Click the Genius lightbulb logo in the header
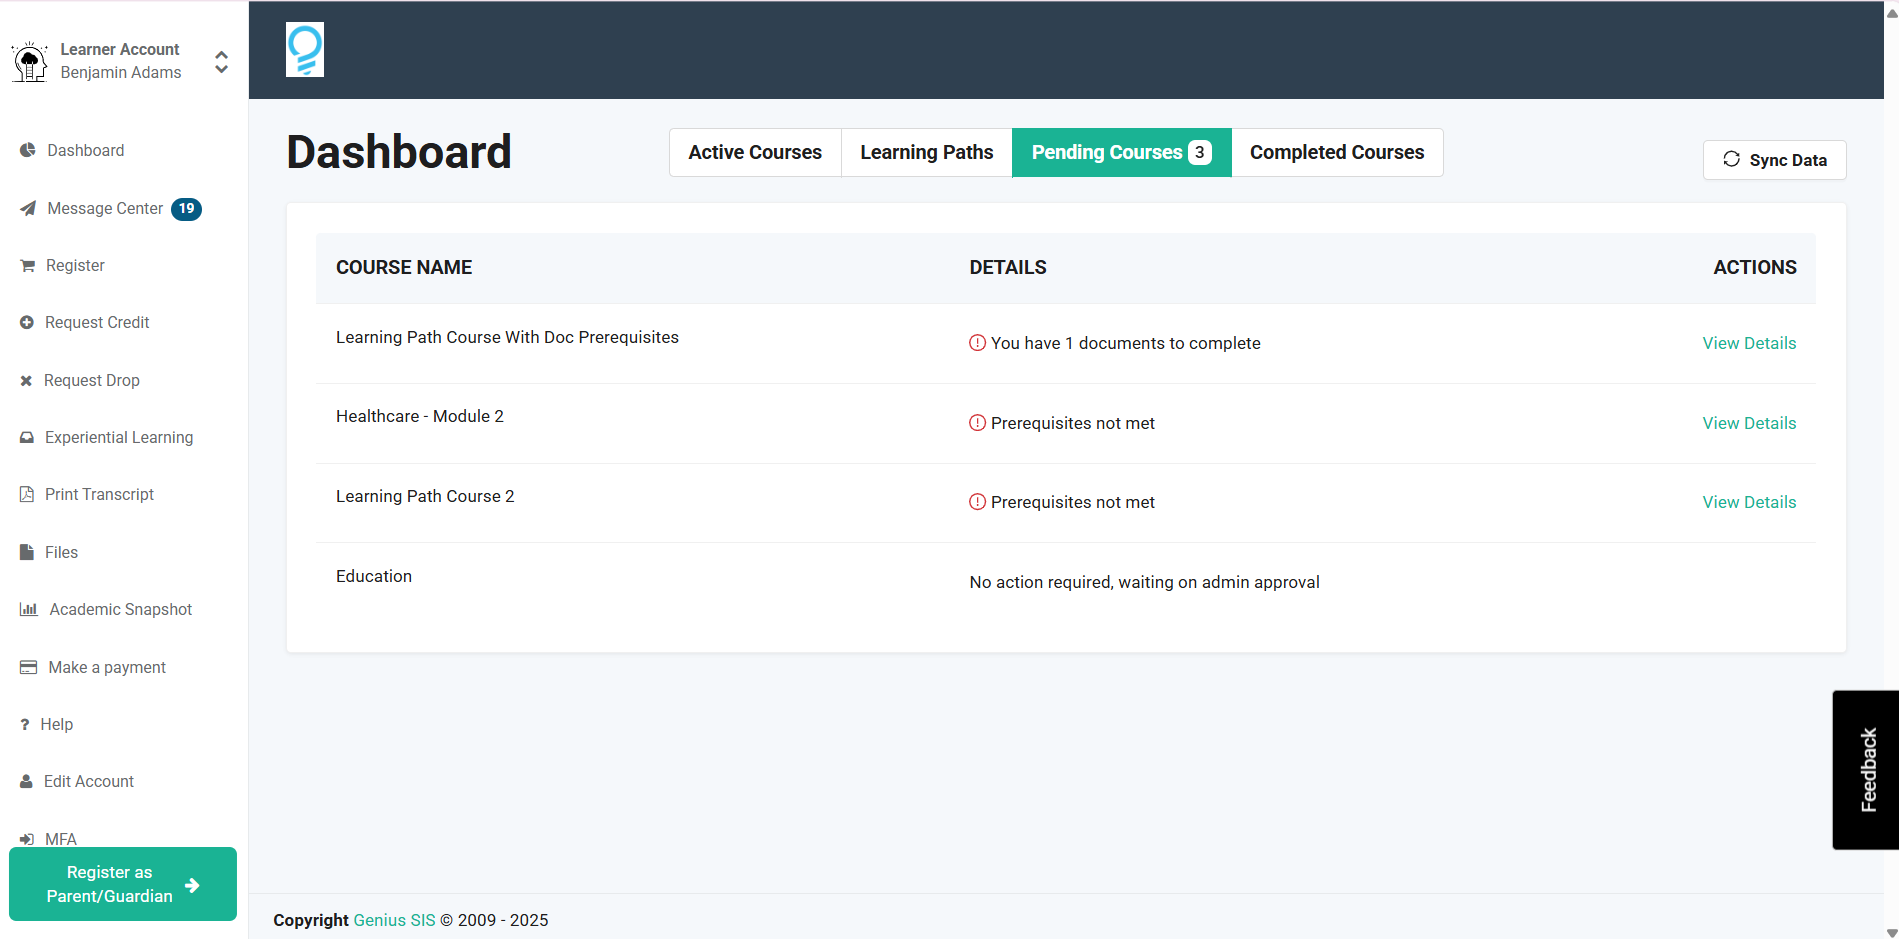 [x=304, y=48]
